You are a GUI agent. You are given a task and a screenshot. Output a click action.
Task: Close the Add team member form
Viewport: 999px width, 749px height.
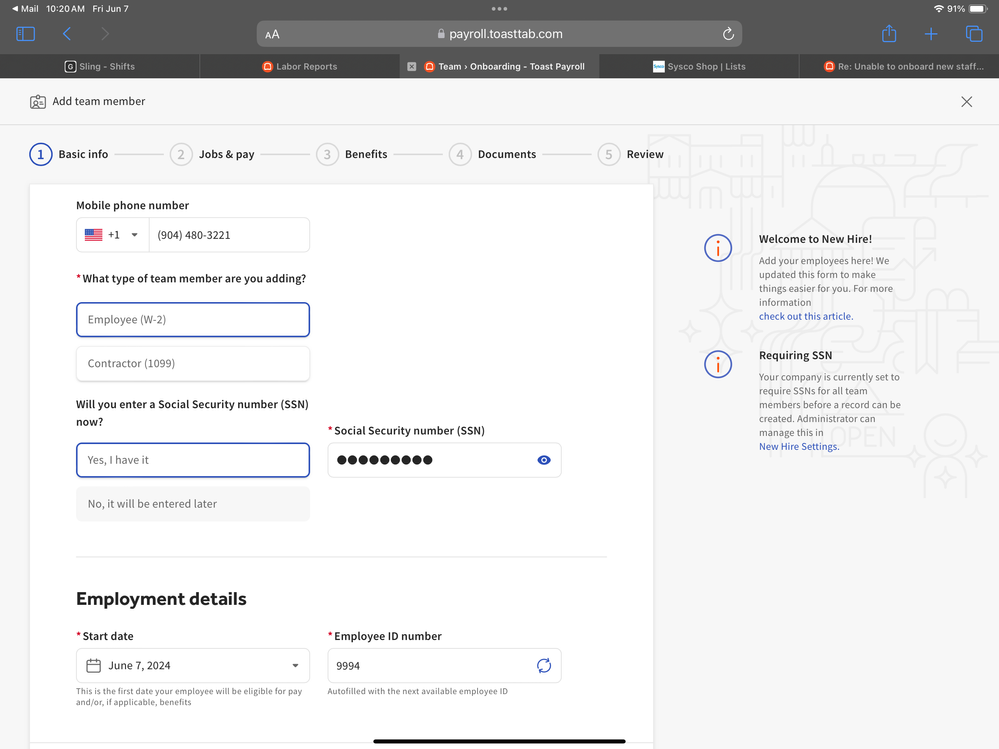[x=966, y=102]
